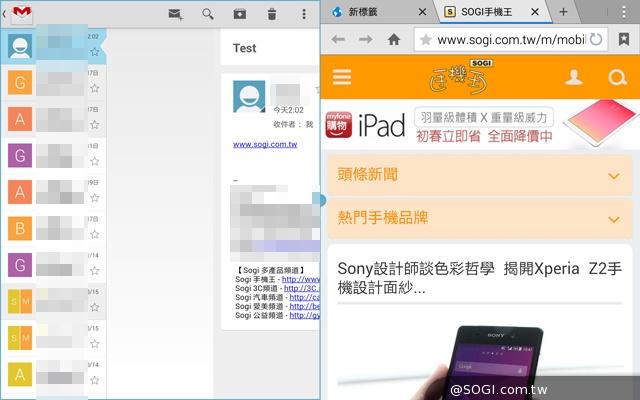Reload the page using refresh icon

point(596,40)
